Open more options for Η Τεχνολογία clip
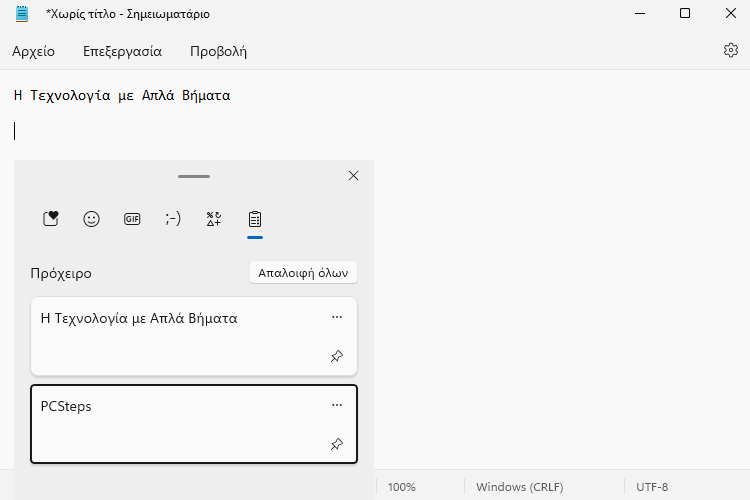Screen dimensions: 750x500 [337, 317]
